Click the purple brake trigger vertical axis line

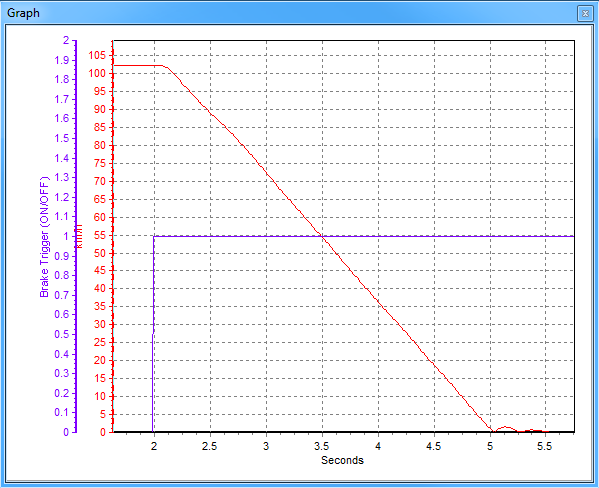(76, 236)
